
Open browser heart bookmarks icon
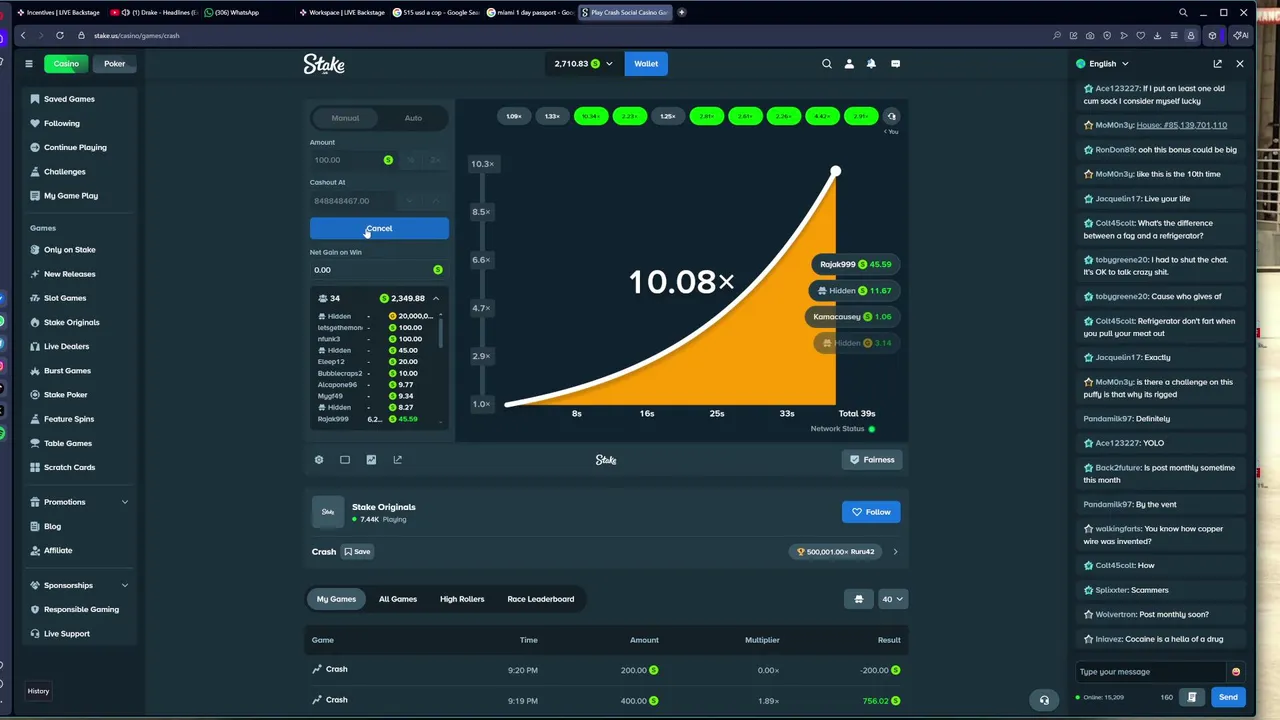(1140, 35)
